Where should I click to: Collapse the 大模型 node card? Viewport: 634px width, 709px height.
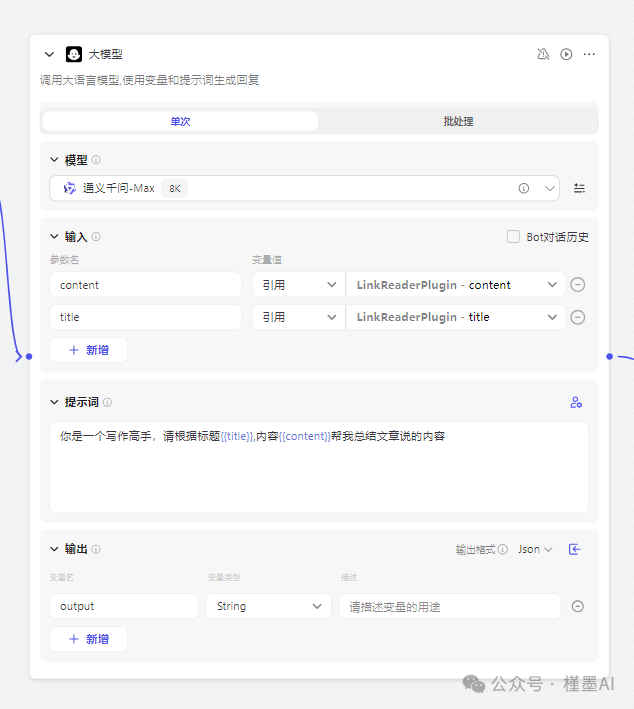coord(49,55)
